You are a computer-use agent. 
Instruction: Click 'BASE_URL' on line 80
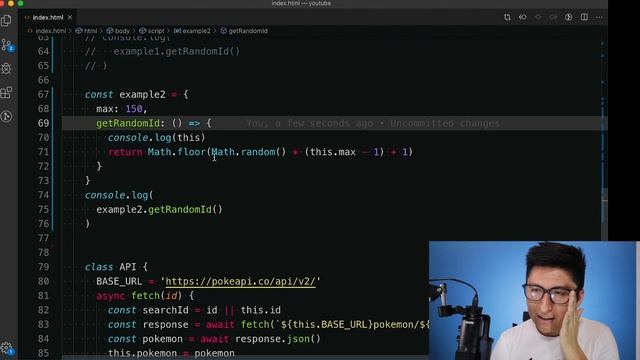(x=119, y=281)
